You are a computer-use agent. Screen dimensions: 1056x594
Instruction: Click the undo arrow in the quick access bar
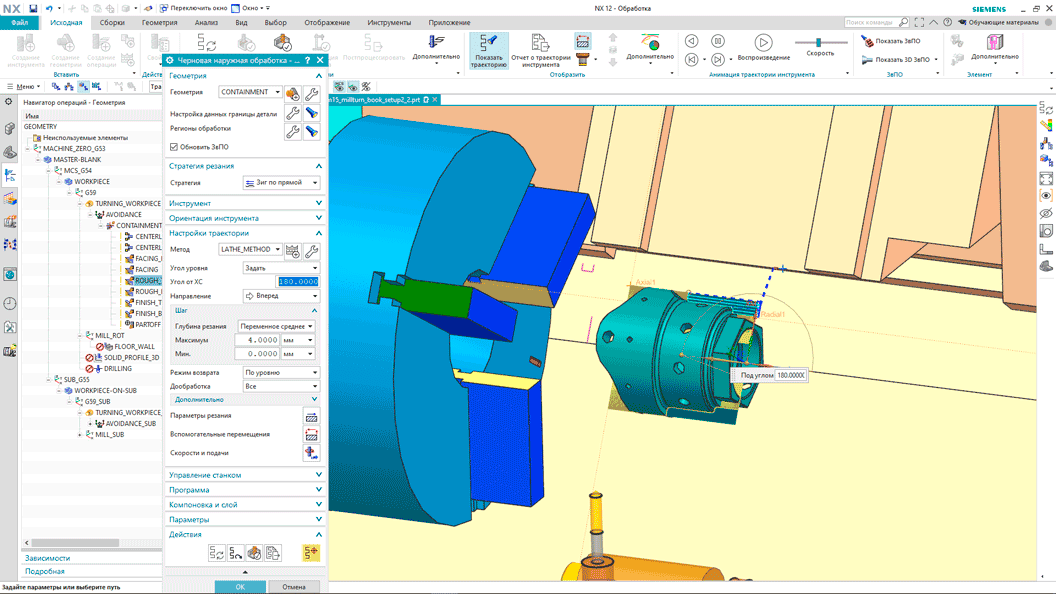49,8
